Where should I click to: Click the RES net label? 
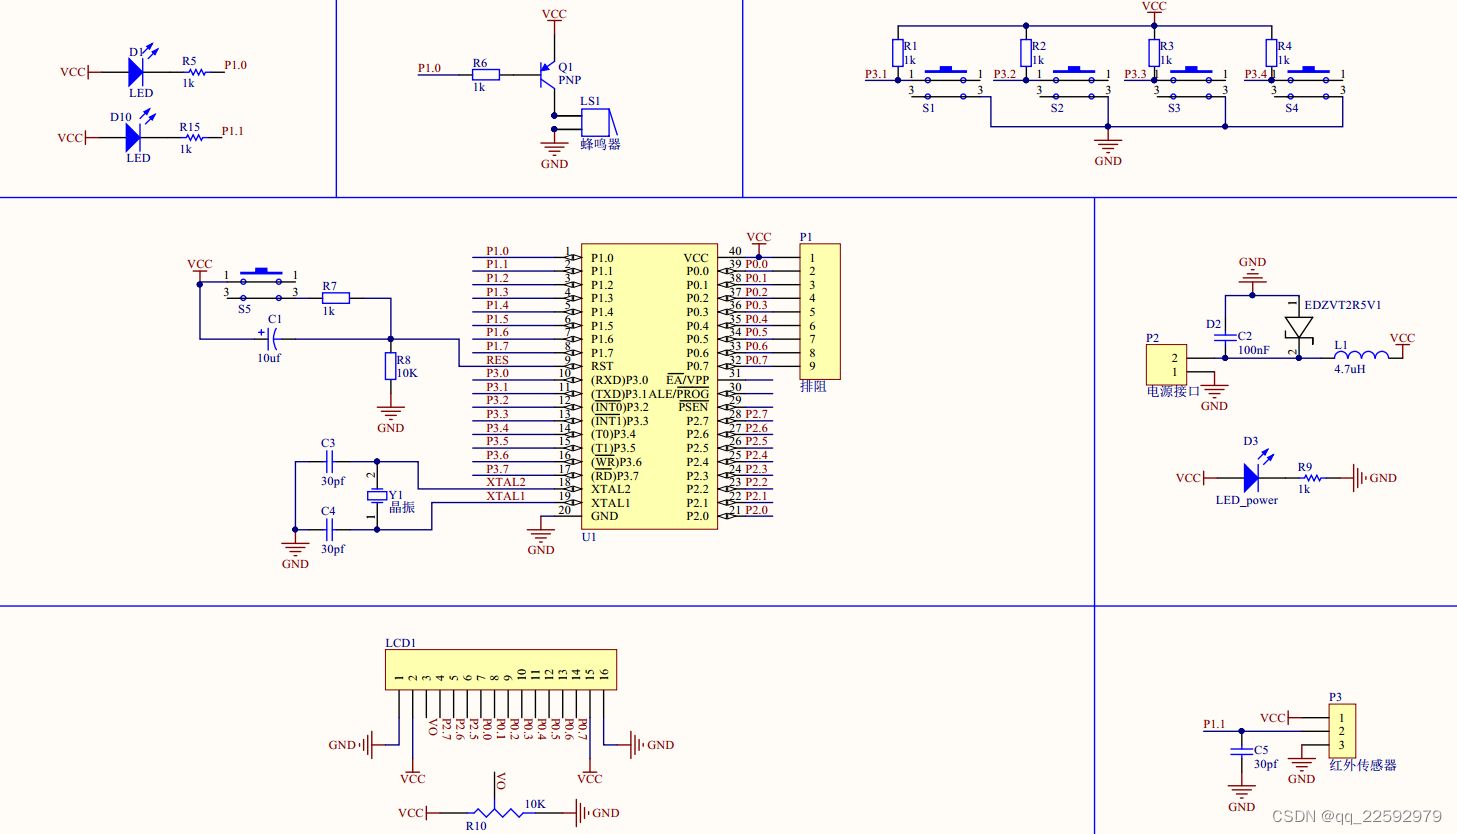(498, 360)
